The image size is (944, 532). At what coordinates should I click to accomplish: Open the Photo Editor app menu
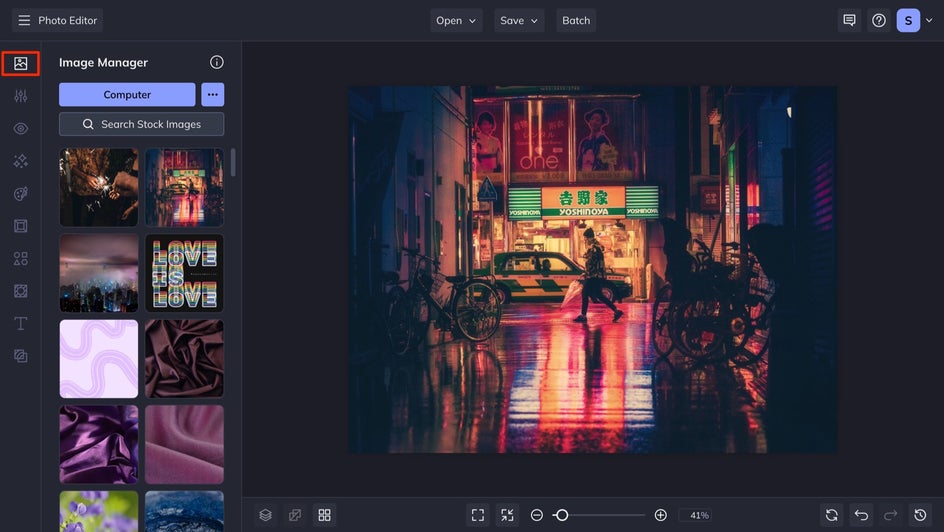pos(57,20)
